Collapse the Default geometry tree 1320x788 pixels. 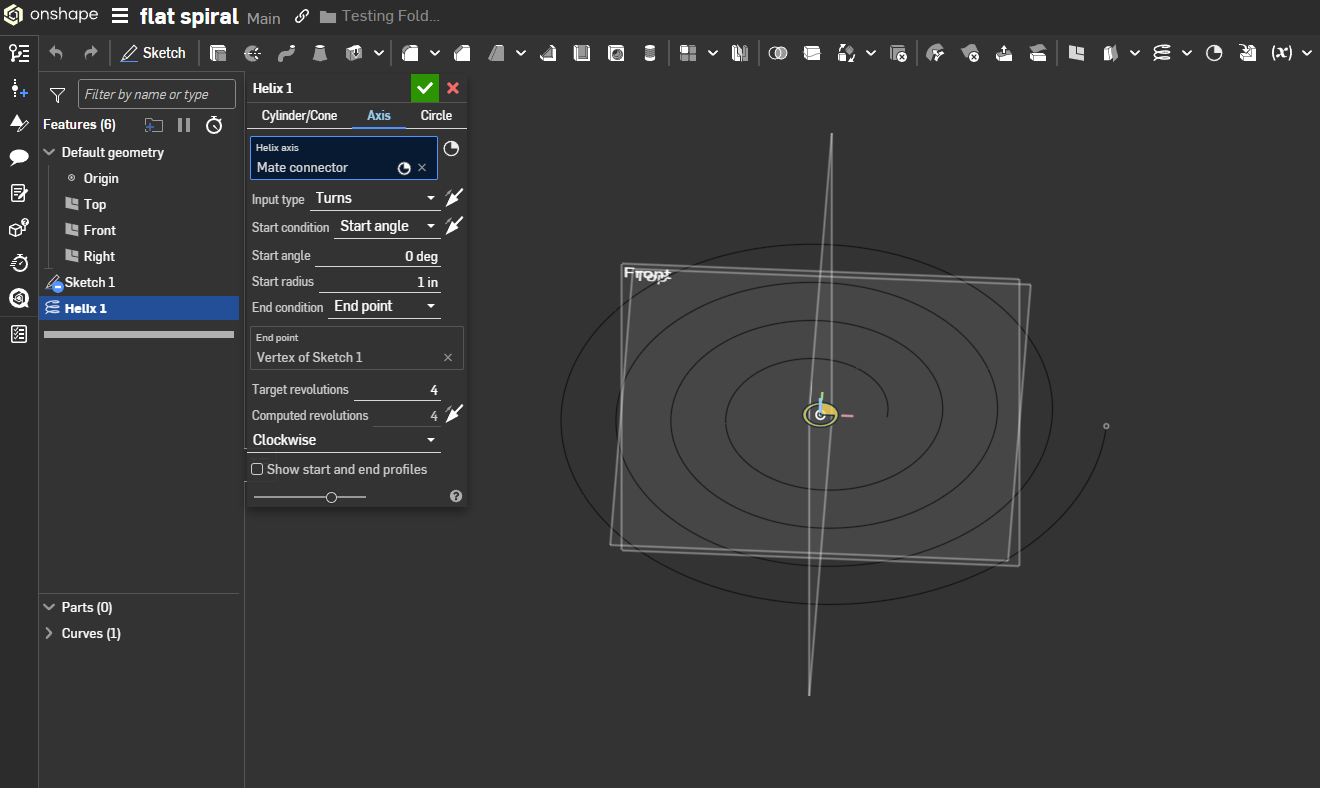click(49, 153)
